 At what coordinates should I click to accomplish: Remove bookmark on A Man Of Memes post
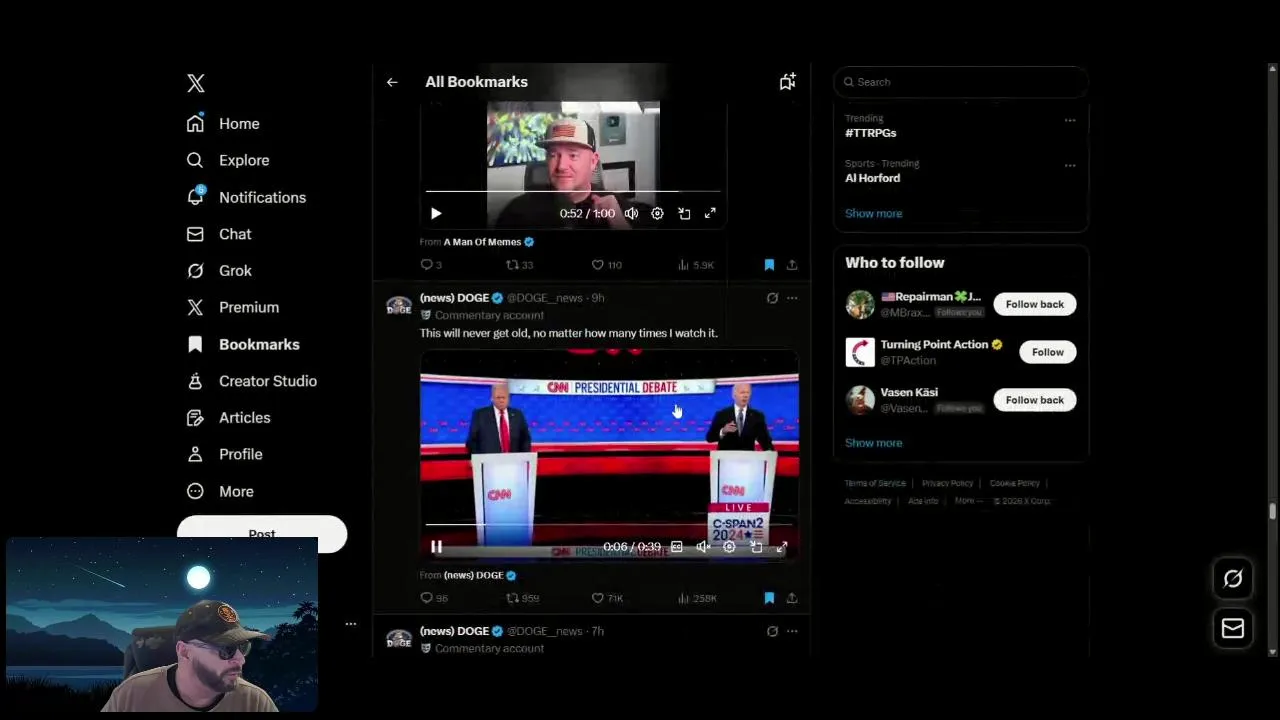pyautogui.click(x=769, y=265)
